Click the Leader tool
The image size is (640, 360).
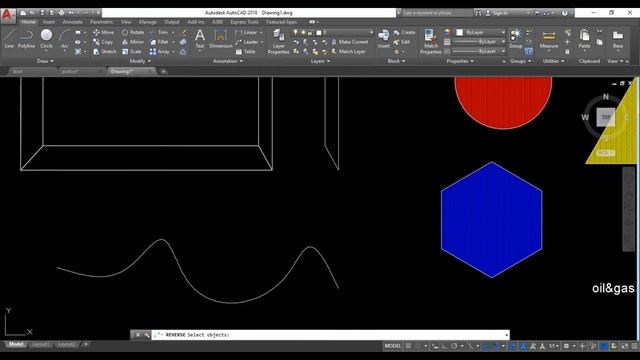click(x=247, y=42)
